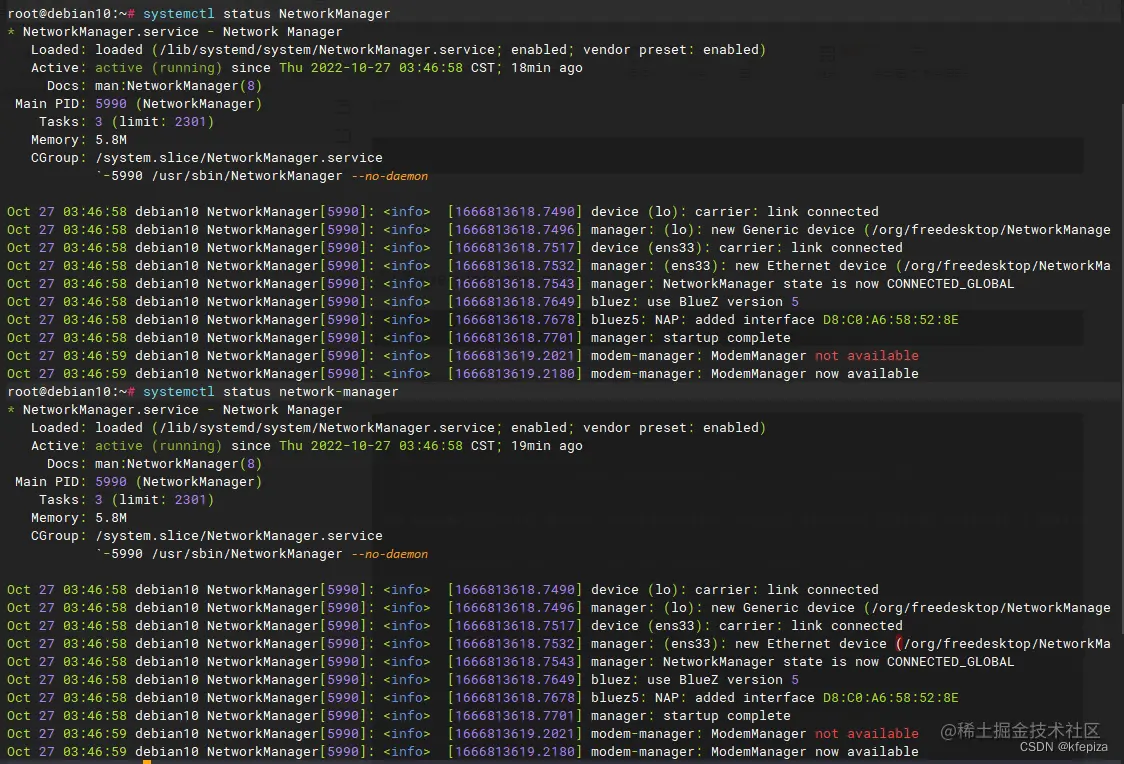Click "ModemManager now available" in the first status output
Viewport: 1124px width, 764px height.
[814, 373]
